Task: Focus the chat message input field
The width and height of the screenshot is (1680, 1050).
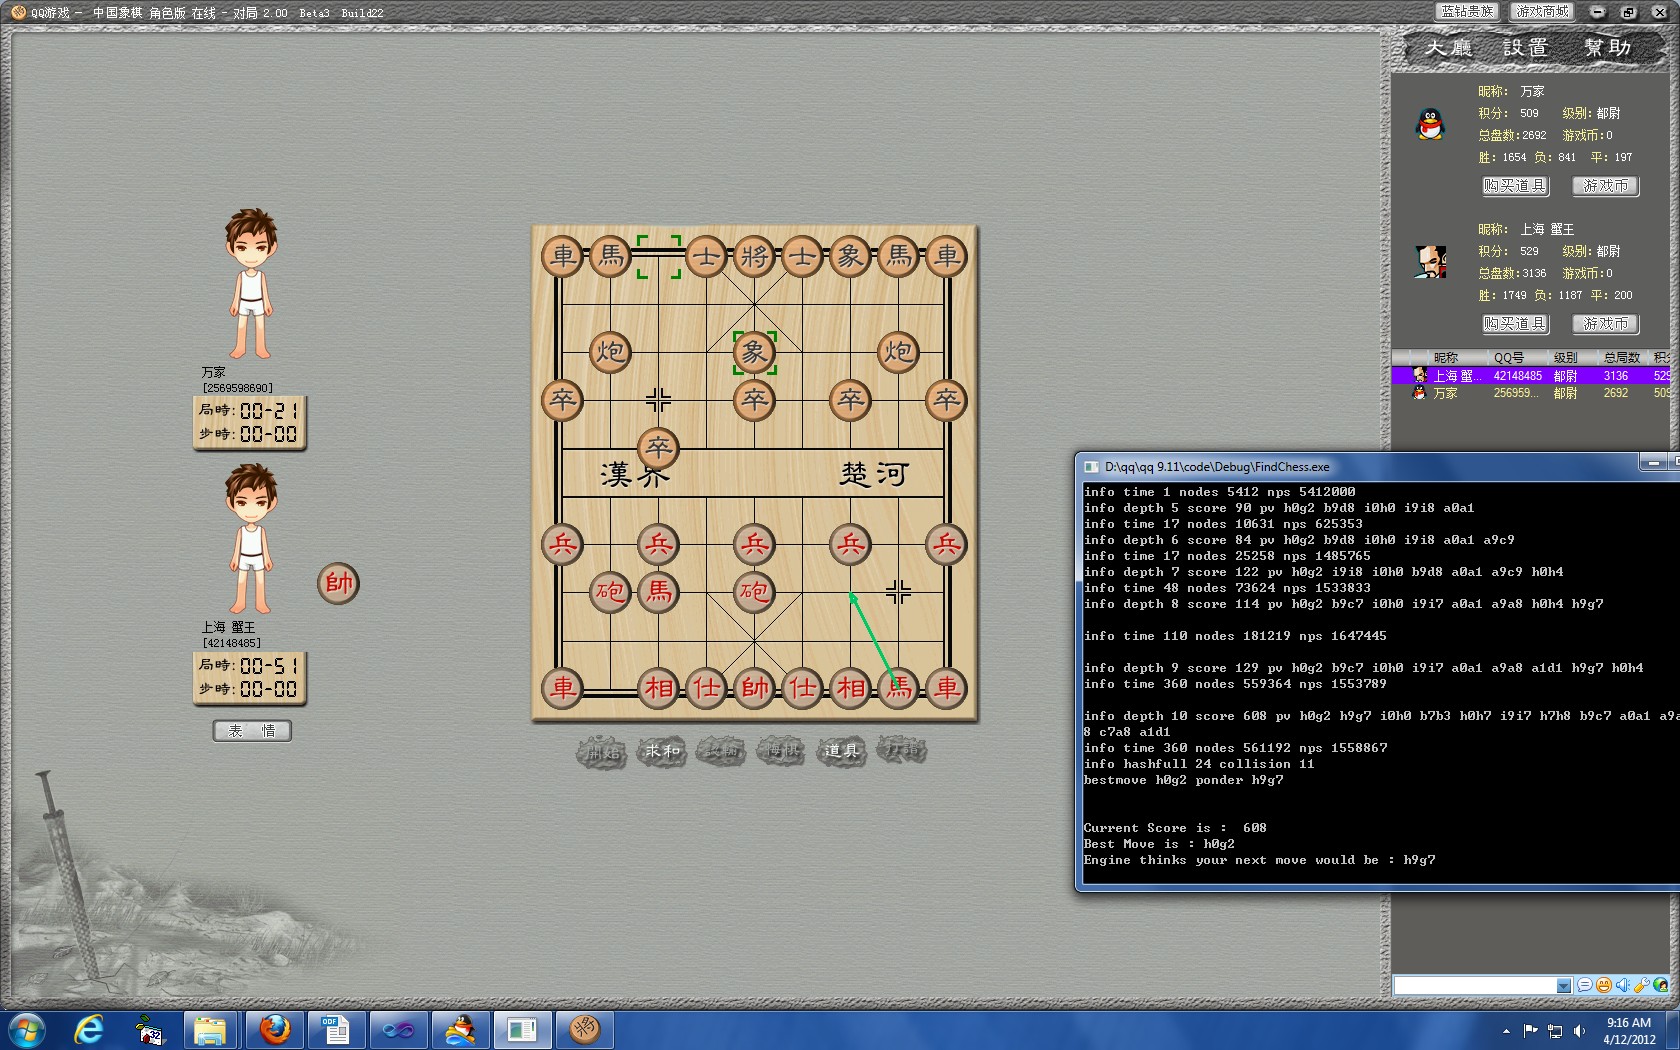Action: (x=1476, y=986)
